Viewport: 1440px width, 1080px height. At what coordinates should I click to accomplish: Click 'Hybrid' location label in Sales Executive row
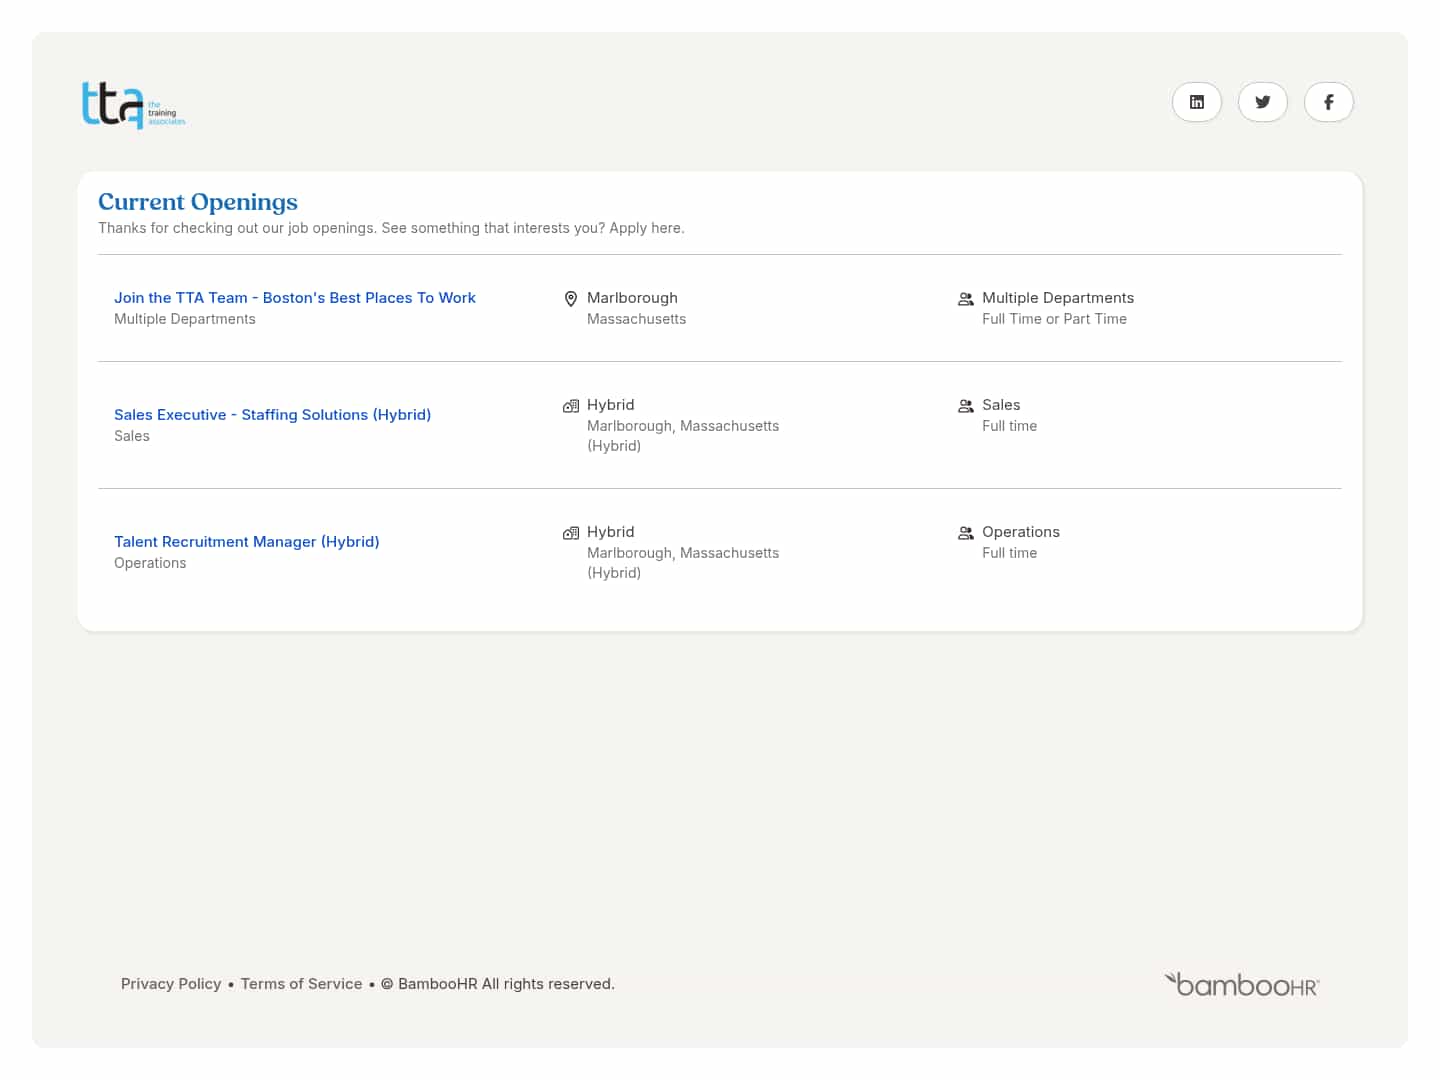tap(610, 405)
